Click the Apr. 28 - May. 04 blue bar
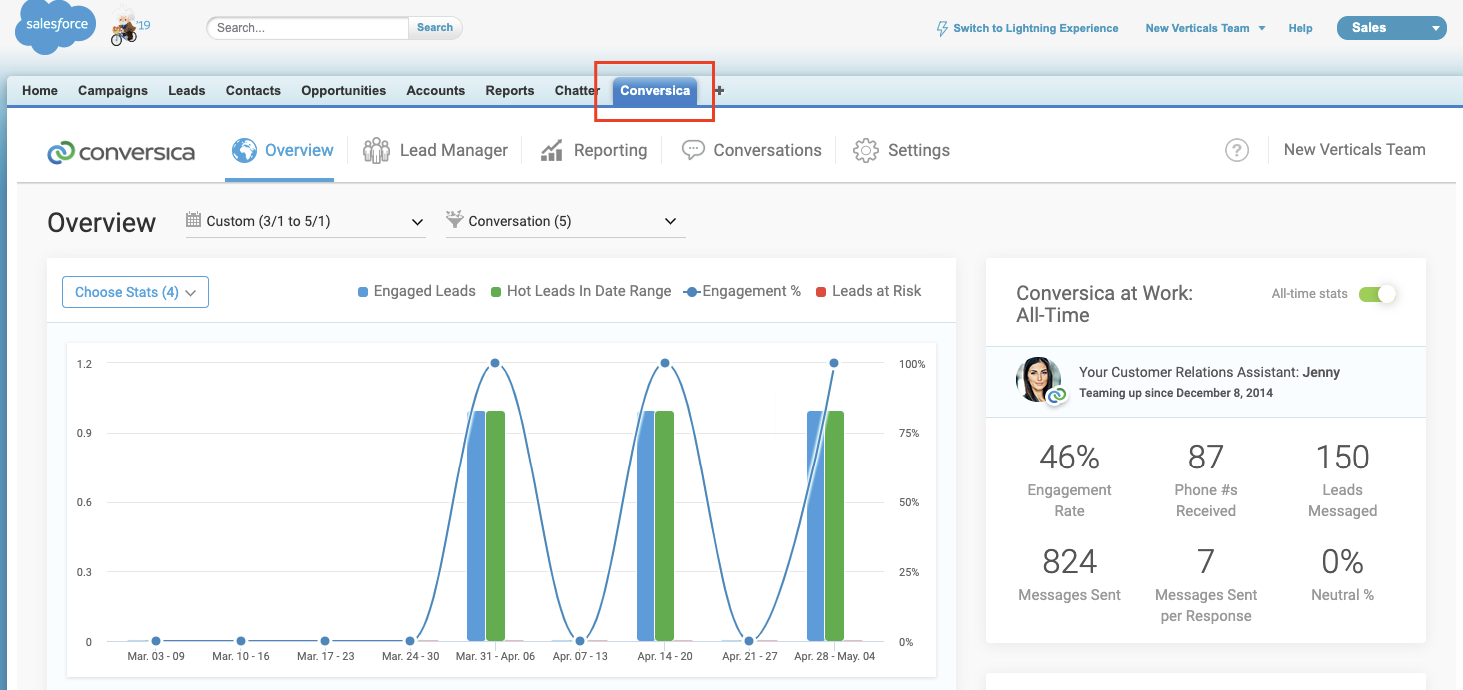The image size is (1463, 690). (816, 526)
